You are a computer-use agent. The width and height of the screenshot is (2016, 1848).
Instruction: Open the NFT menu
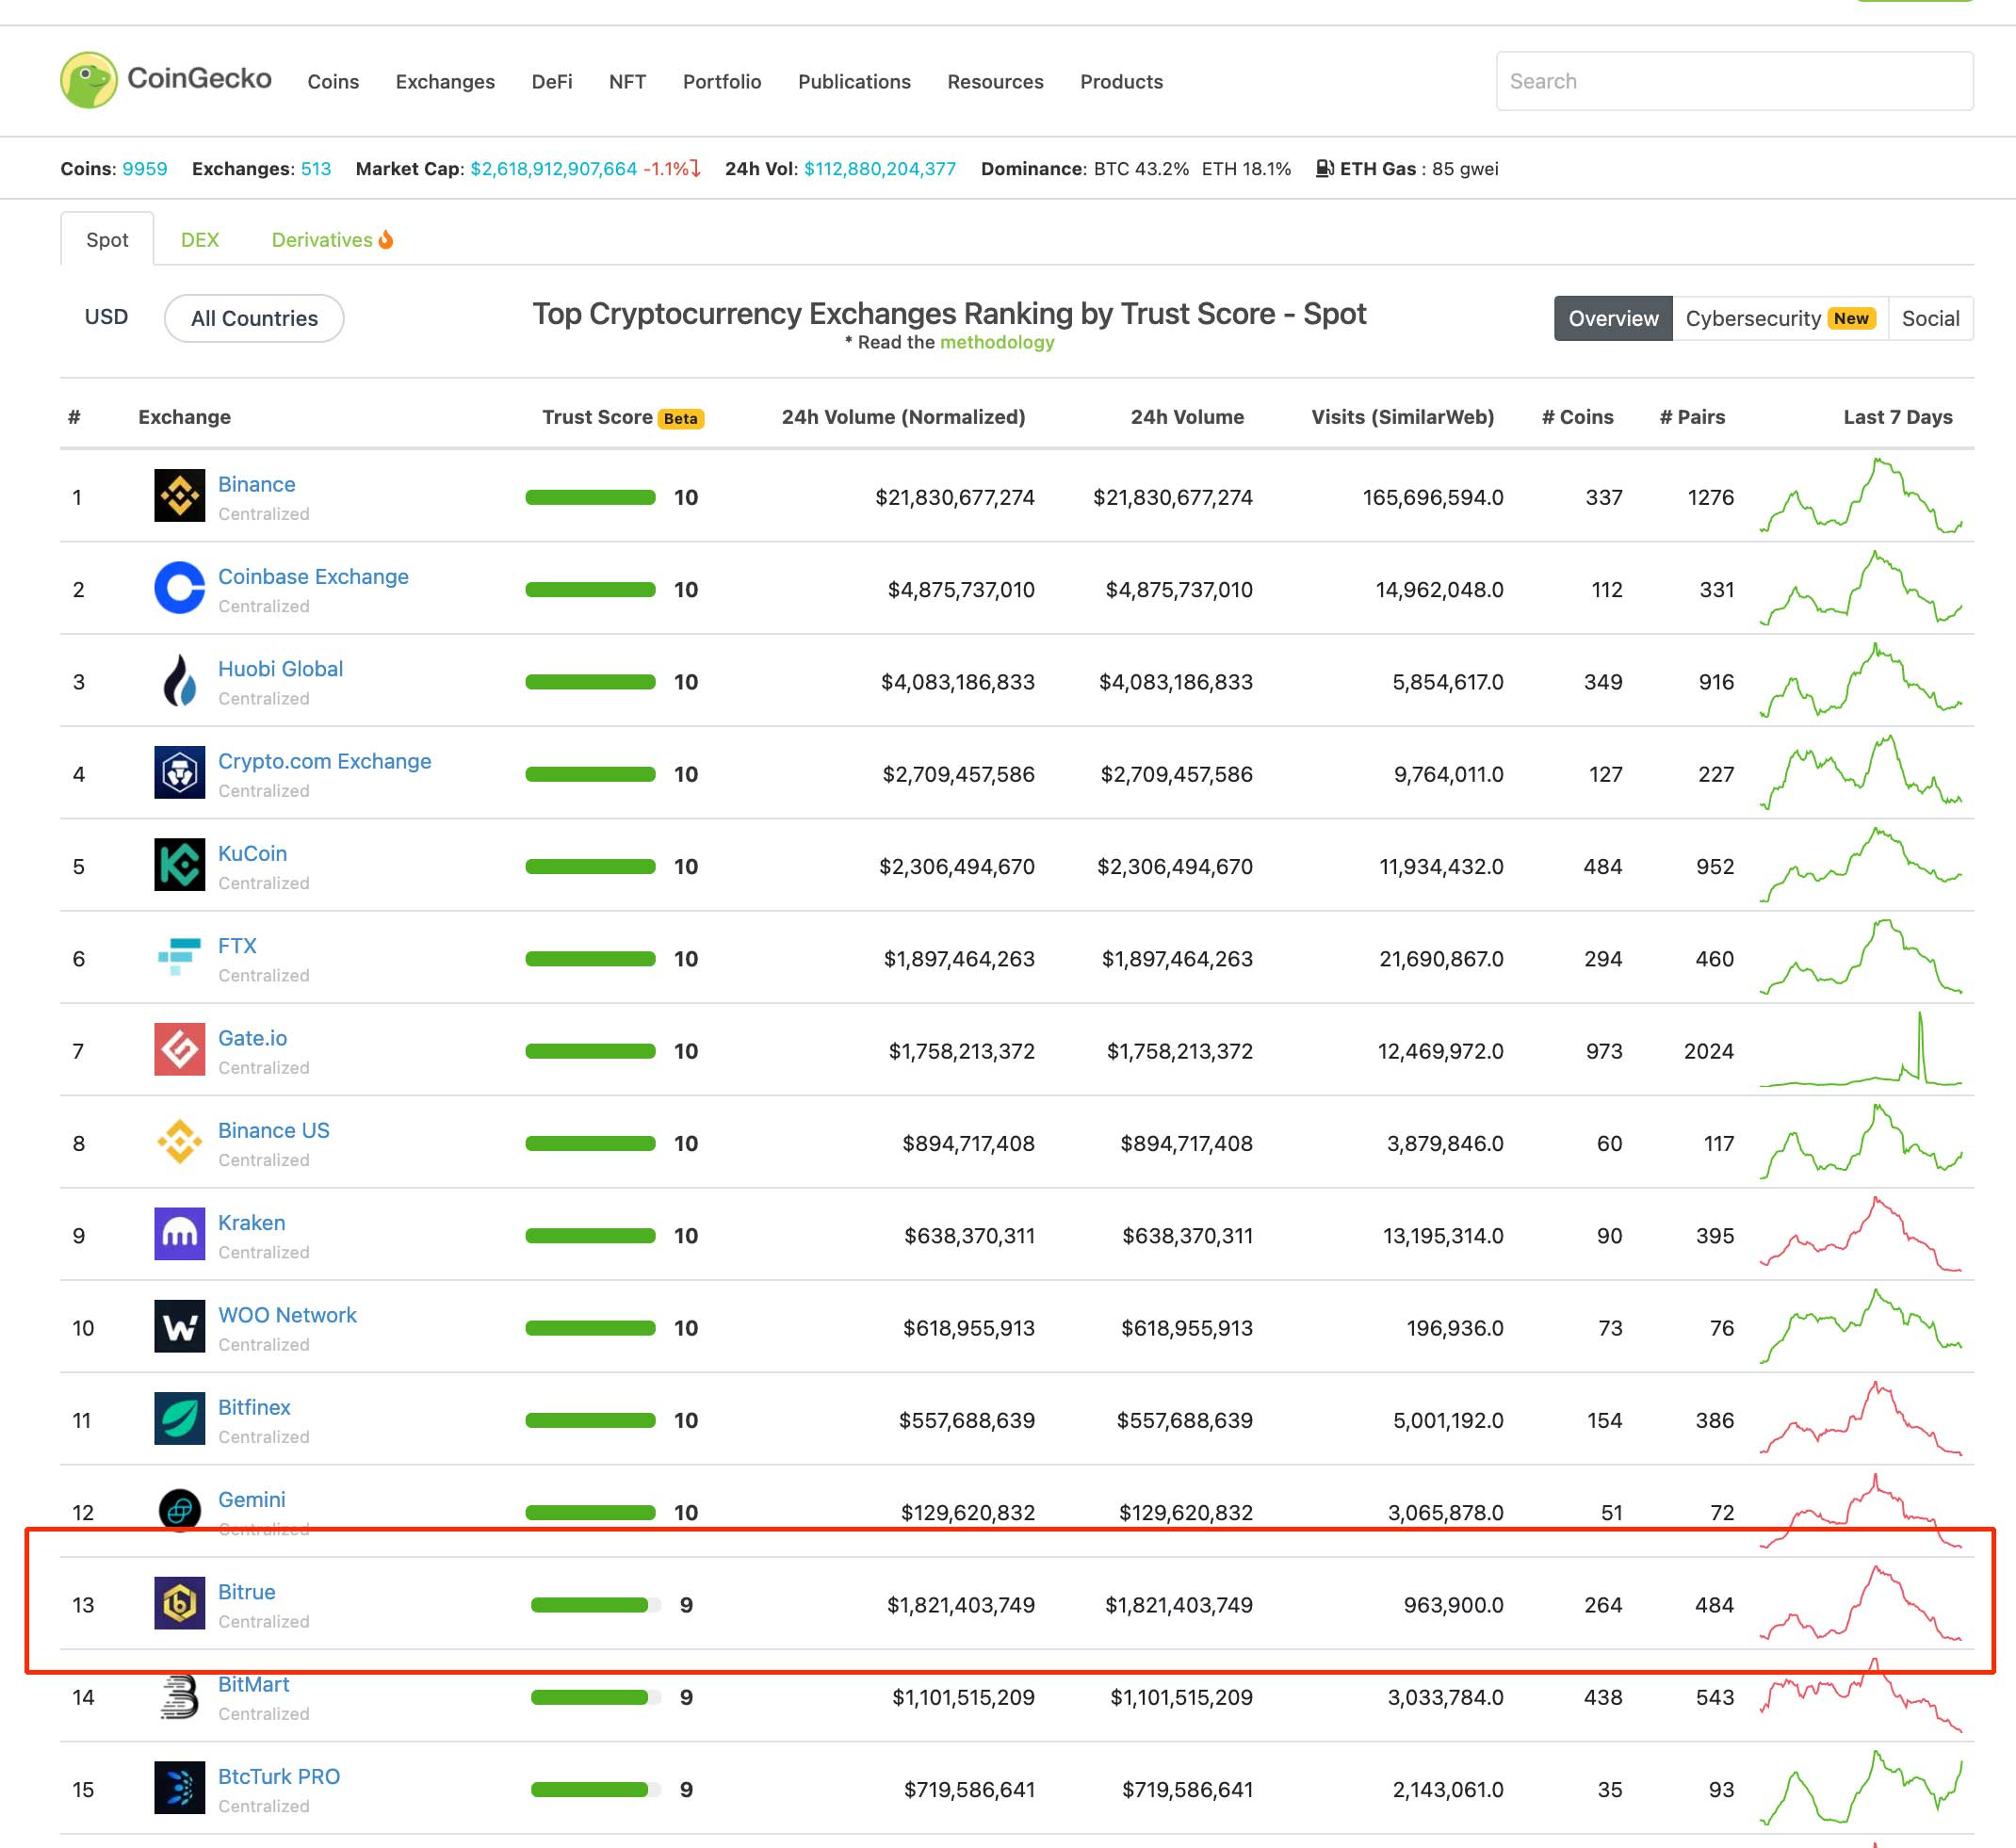coord(627,82)
